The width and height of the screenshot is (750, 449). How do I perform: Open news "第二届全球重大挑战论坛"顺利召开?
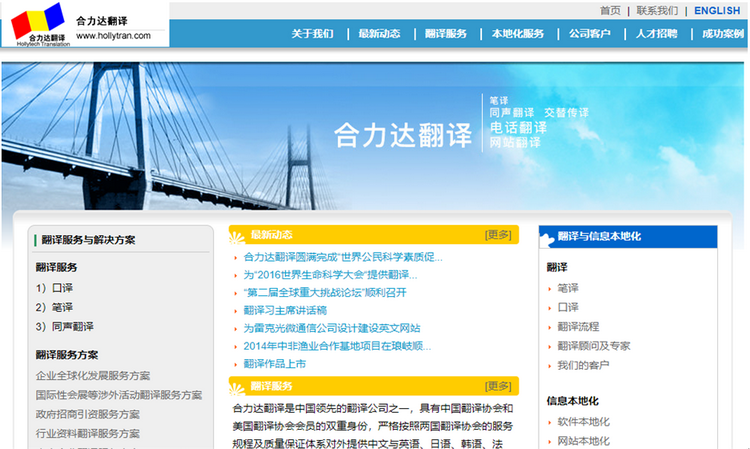325,293
